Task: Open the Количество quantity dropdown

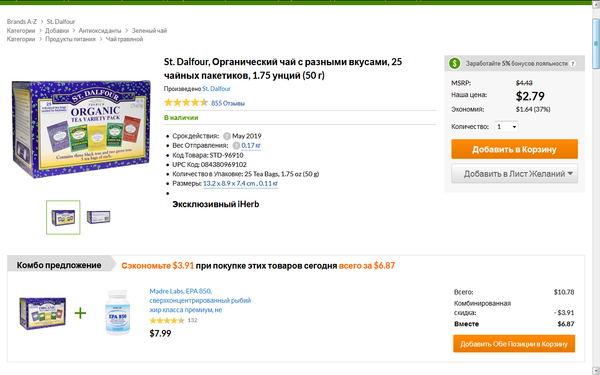Action: (x=506, y=127)
